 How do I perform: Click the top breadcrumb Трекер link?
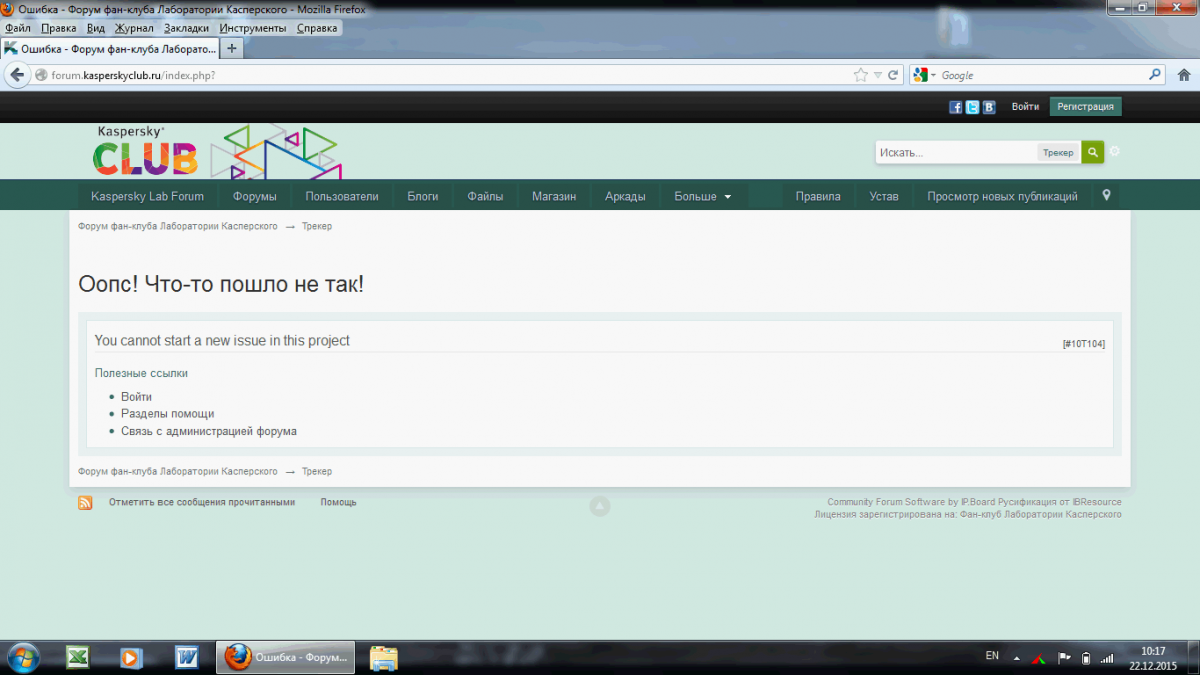coord(317,226)
